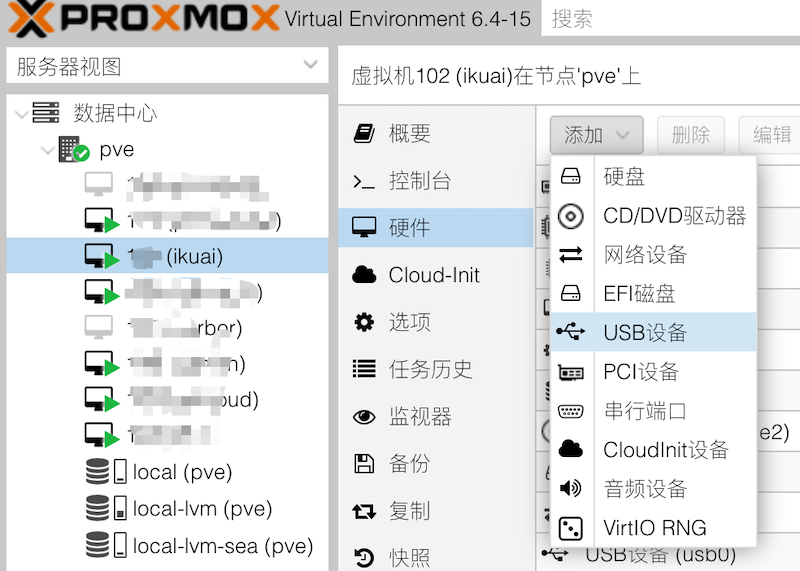Click the floppy disk icon beside 备份
800x571 pixels.
click(364, 463)
